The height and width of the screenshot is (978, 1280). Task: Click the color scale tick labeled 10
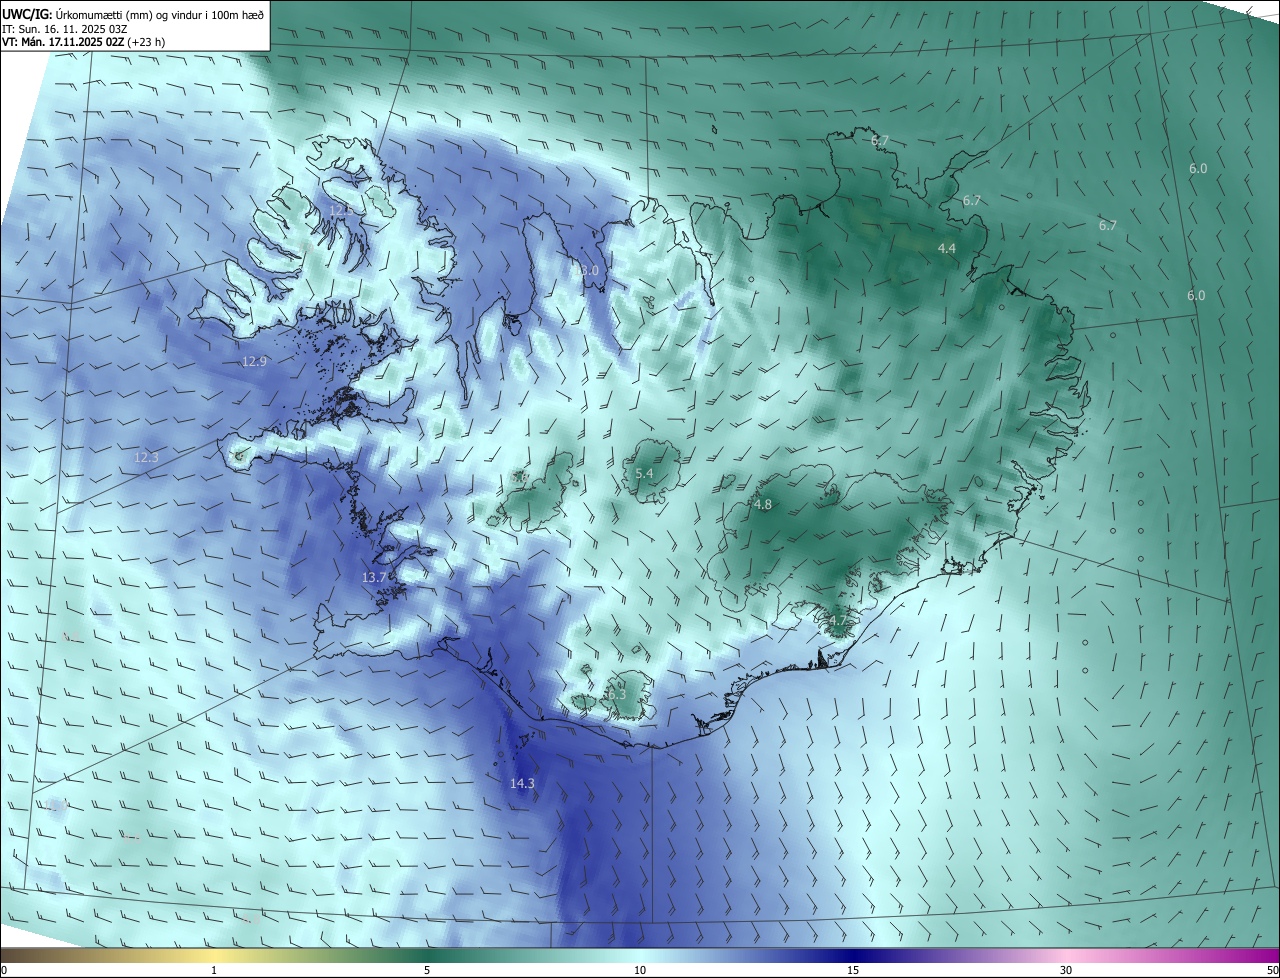pyautogui.click(x=640, y=970)
